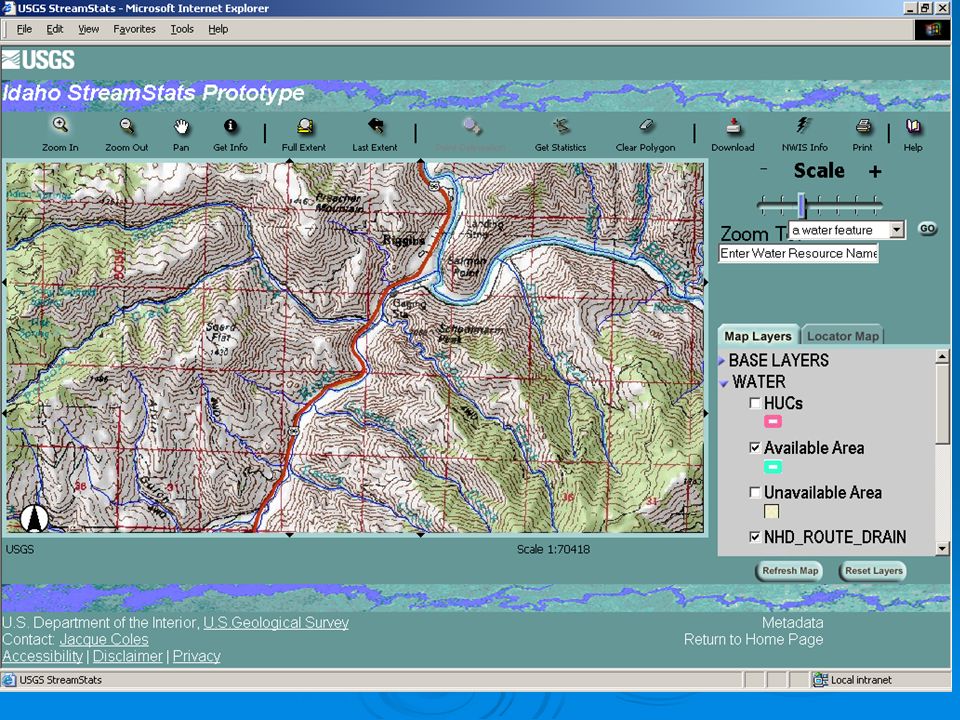Check the Unavailable Area layer
The width and height of the screenshot is (960, 720).
tap(755, 492)
